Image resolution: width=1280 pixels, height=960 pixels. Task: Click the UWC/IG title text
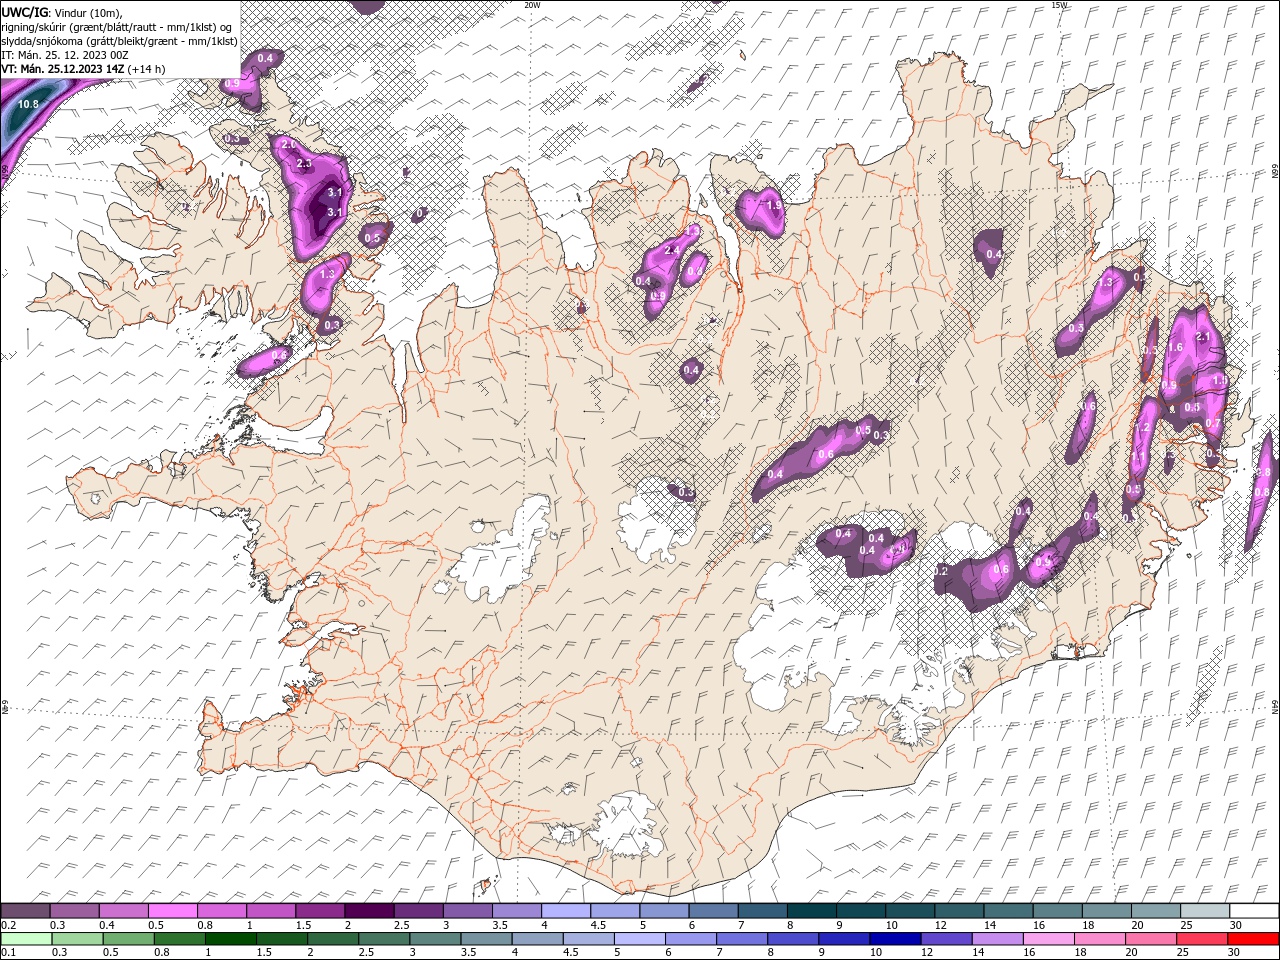click(x=25, y=12)
